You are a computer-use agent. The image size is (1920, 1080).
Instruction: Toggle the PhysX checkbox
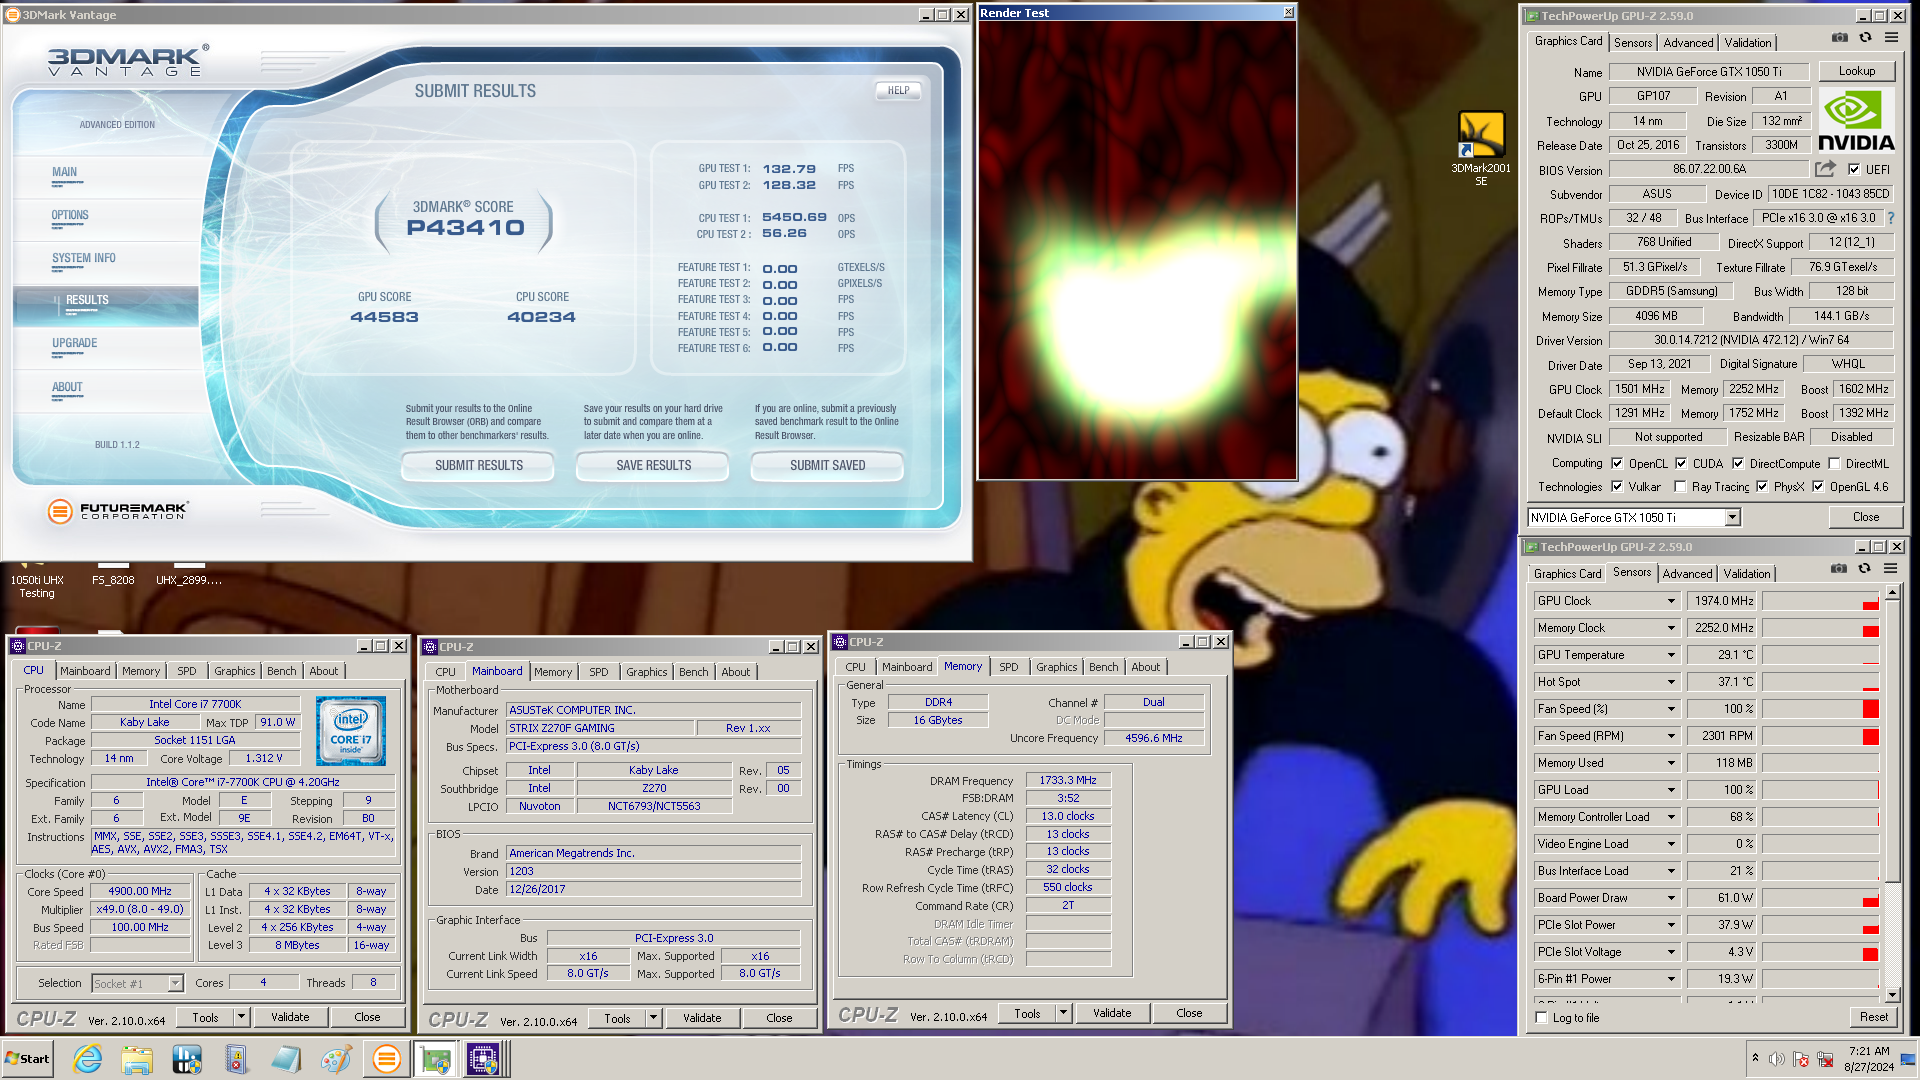tap(1762, 487)
